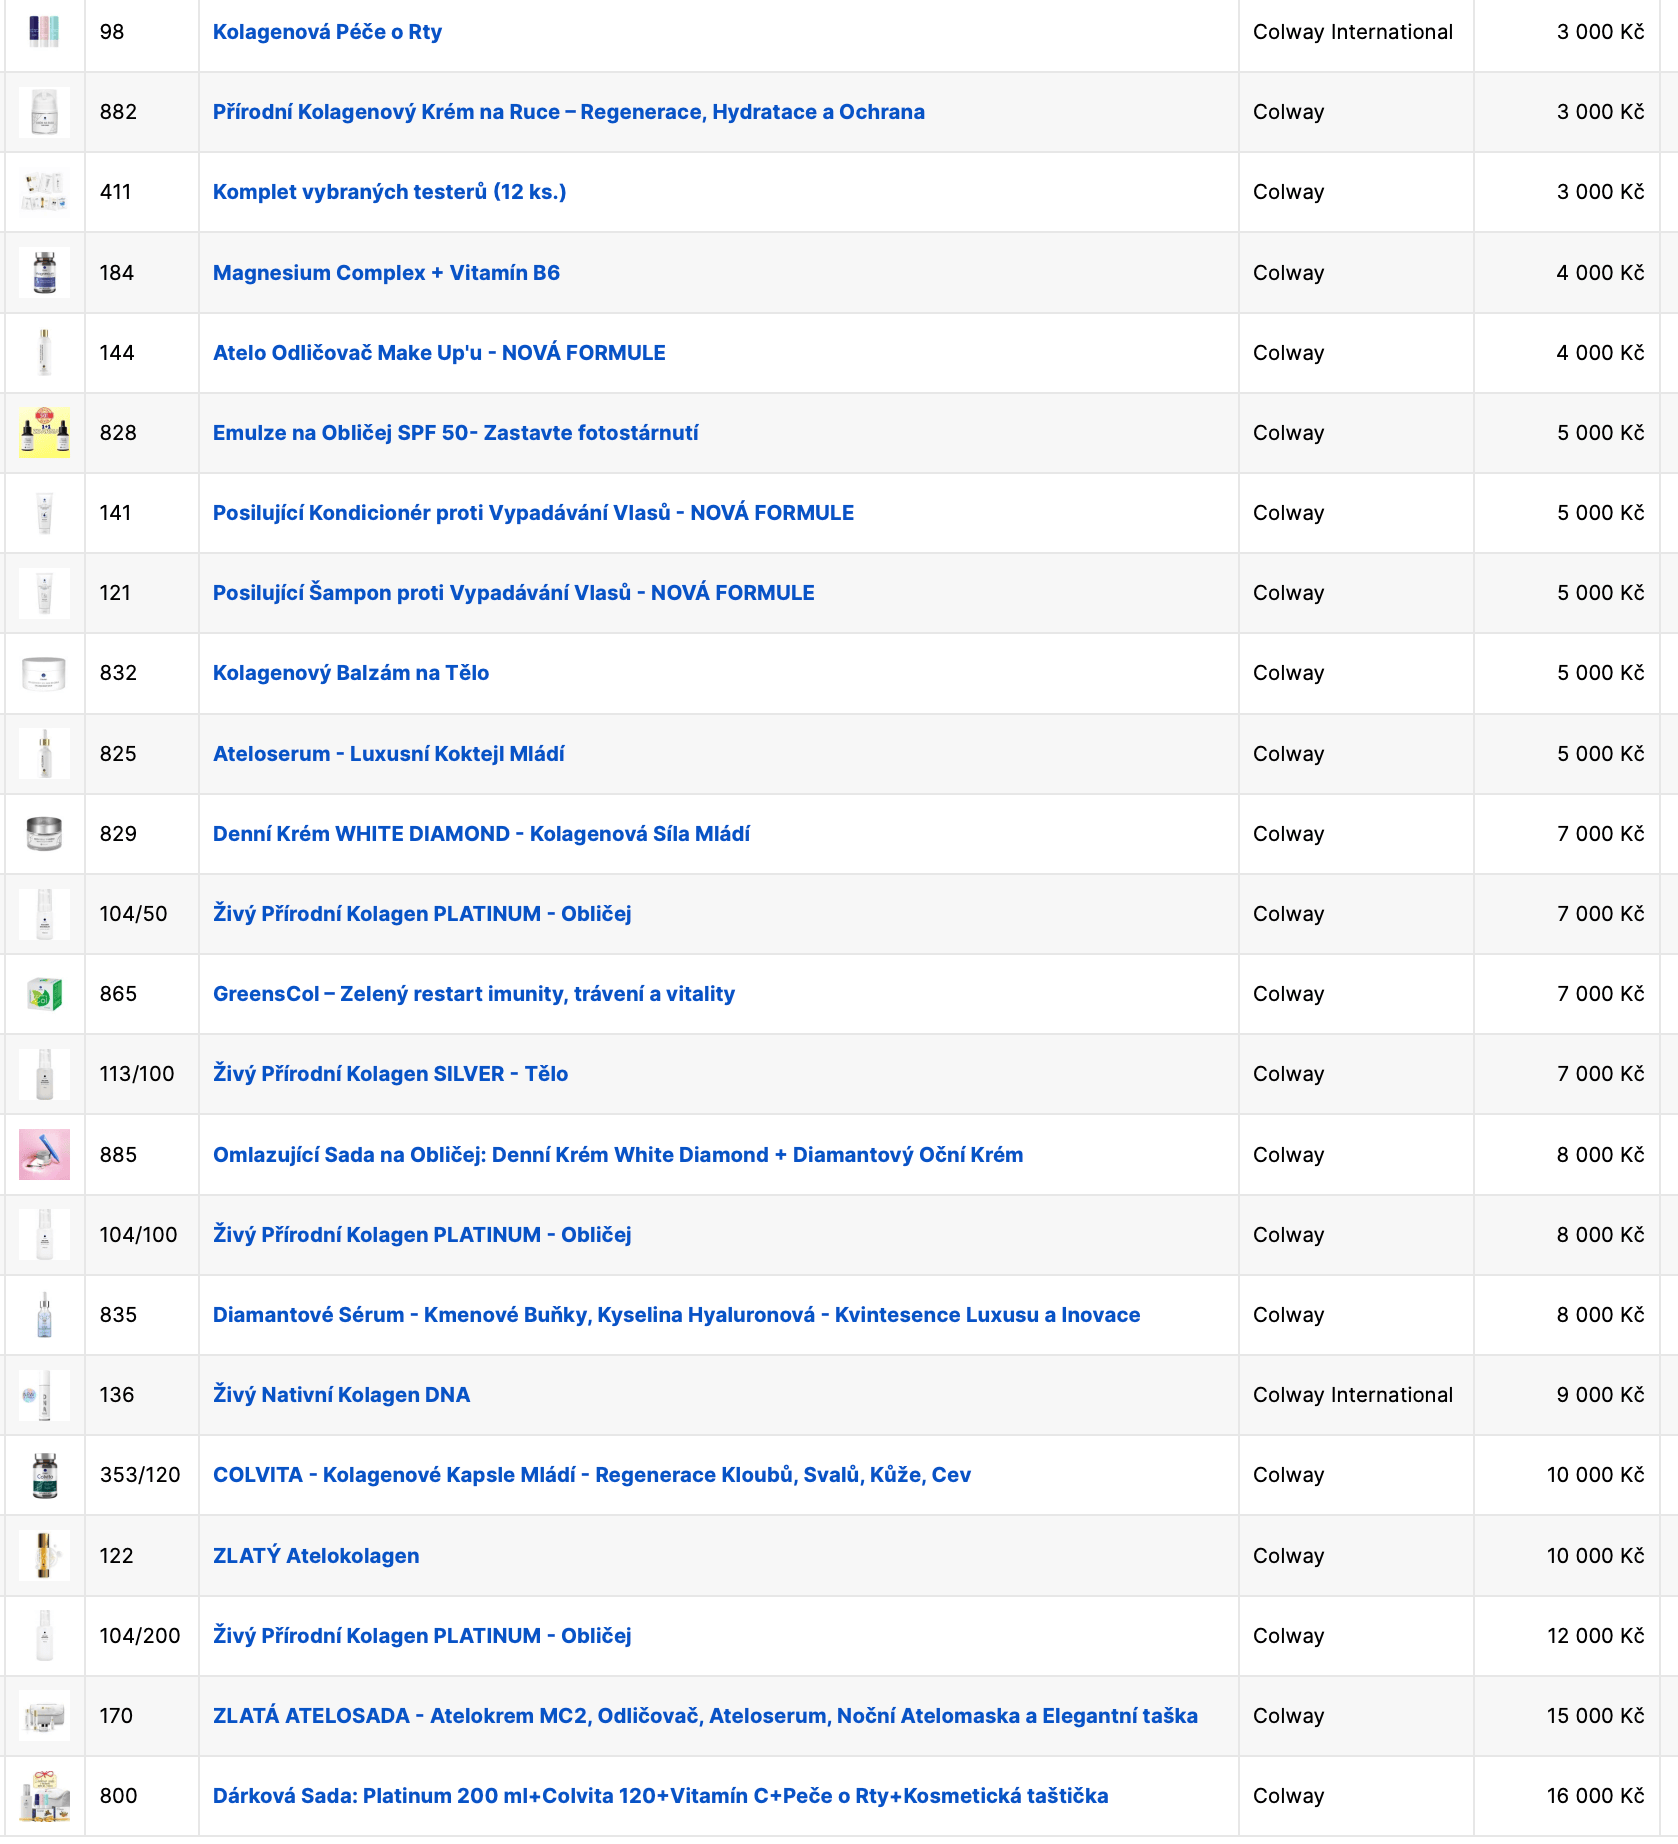Click COLVITA capsules bottle thumbnail
Image resolution: width=1678 pixels, height=1844 pixels.
coord(44,1475)
